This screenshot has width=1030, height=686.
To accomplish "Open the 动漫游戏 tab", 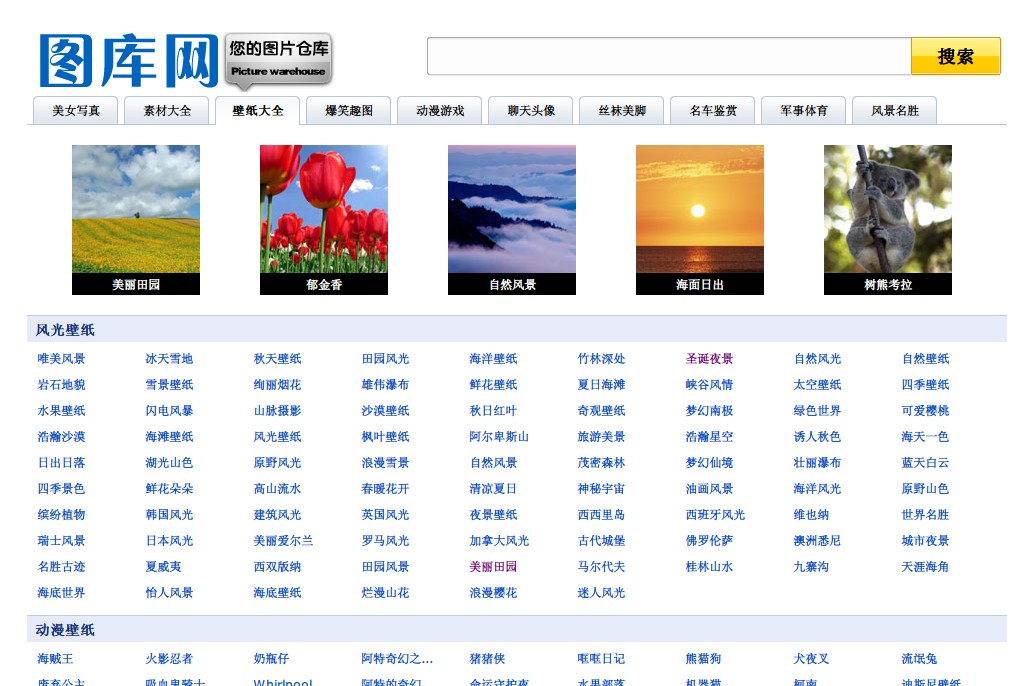I will point(440,110).
